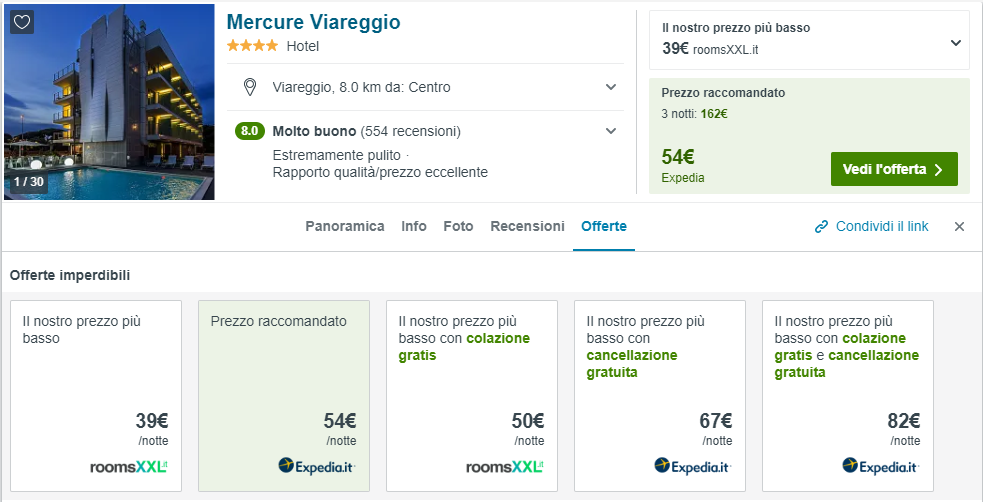Click the Expedia.it logo in the 82€ card
The width and height of the screenshot is (983, 502).
pos(880,466)
